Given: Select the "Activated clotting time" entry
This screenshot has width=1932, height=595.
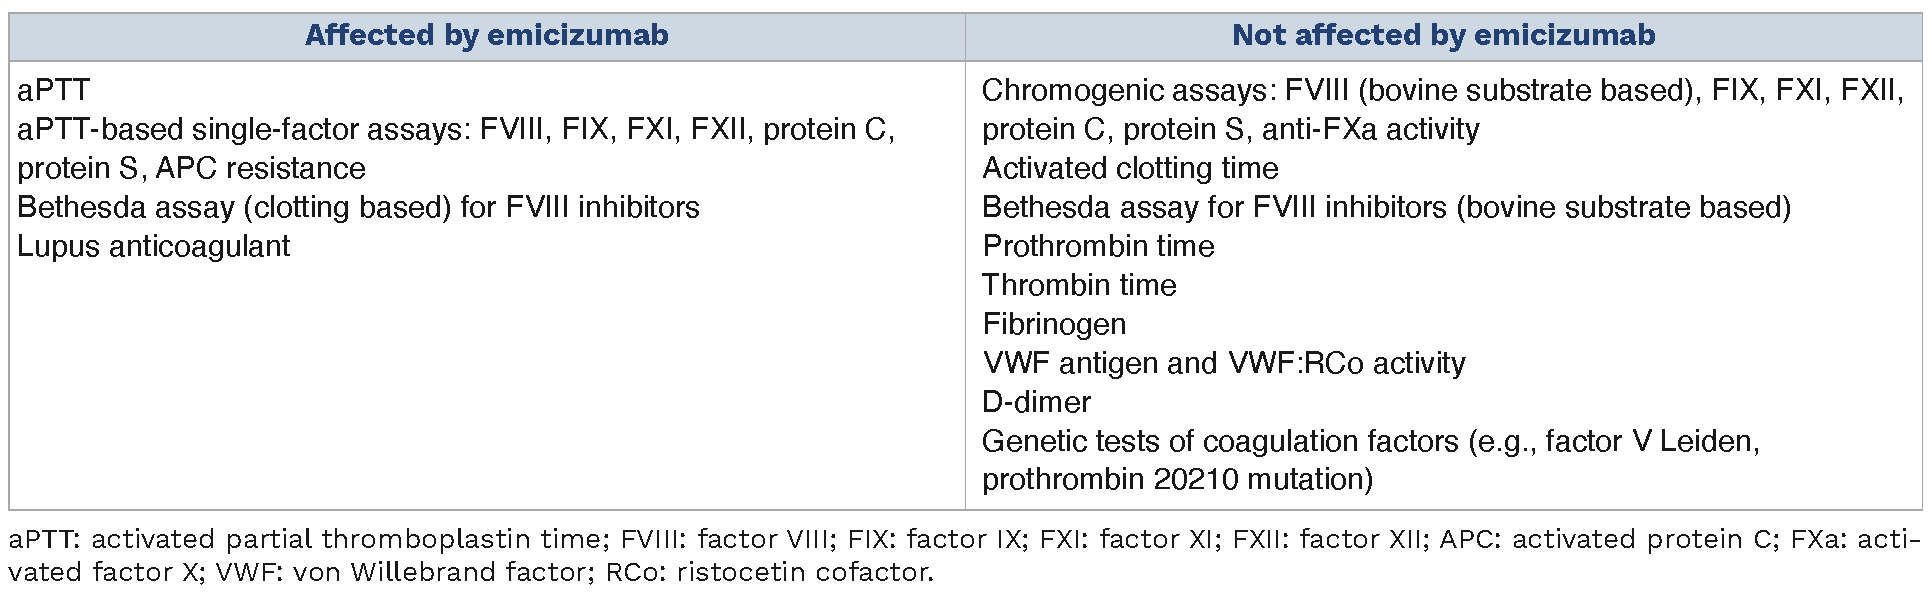Looking at the screenshot, I should coord(1130,168).
